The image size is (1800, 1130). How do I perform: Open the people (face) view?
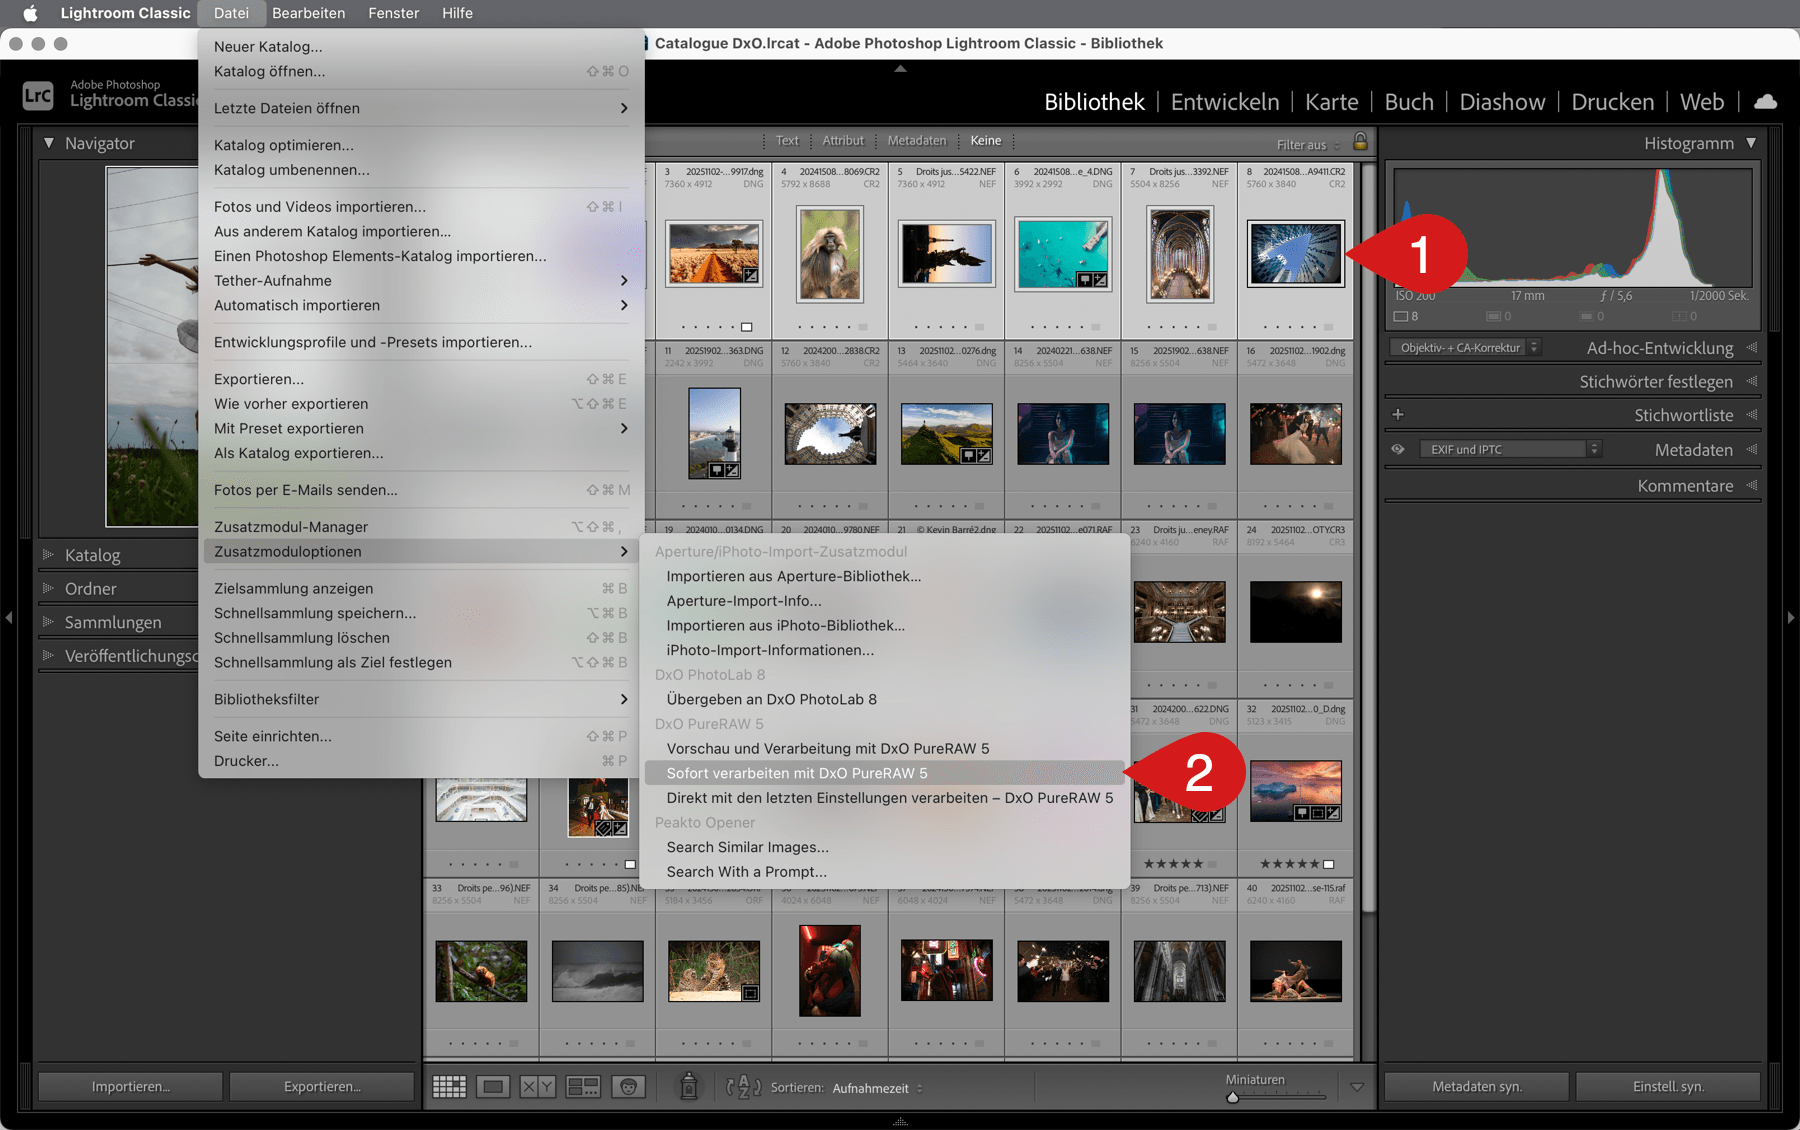pos(628,1087)
